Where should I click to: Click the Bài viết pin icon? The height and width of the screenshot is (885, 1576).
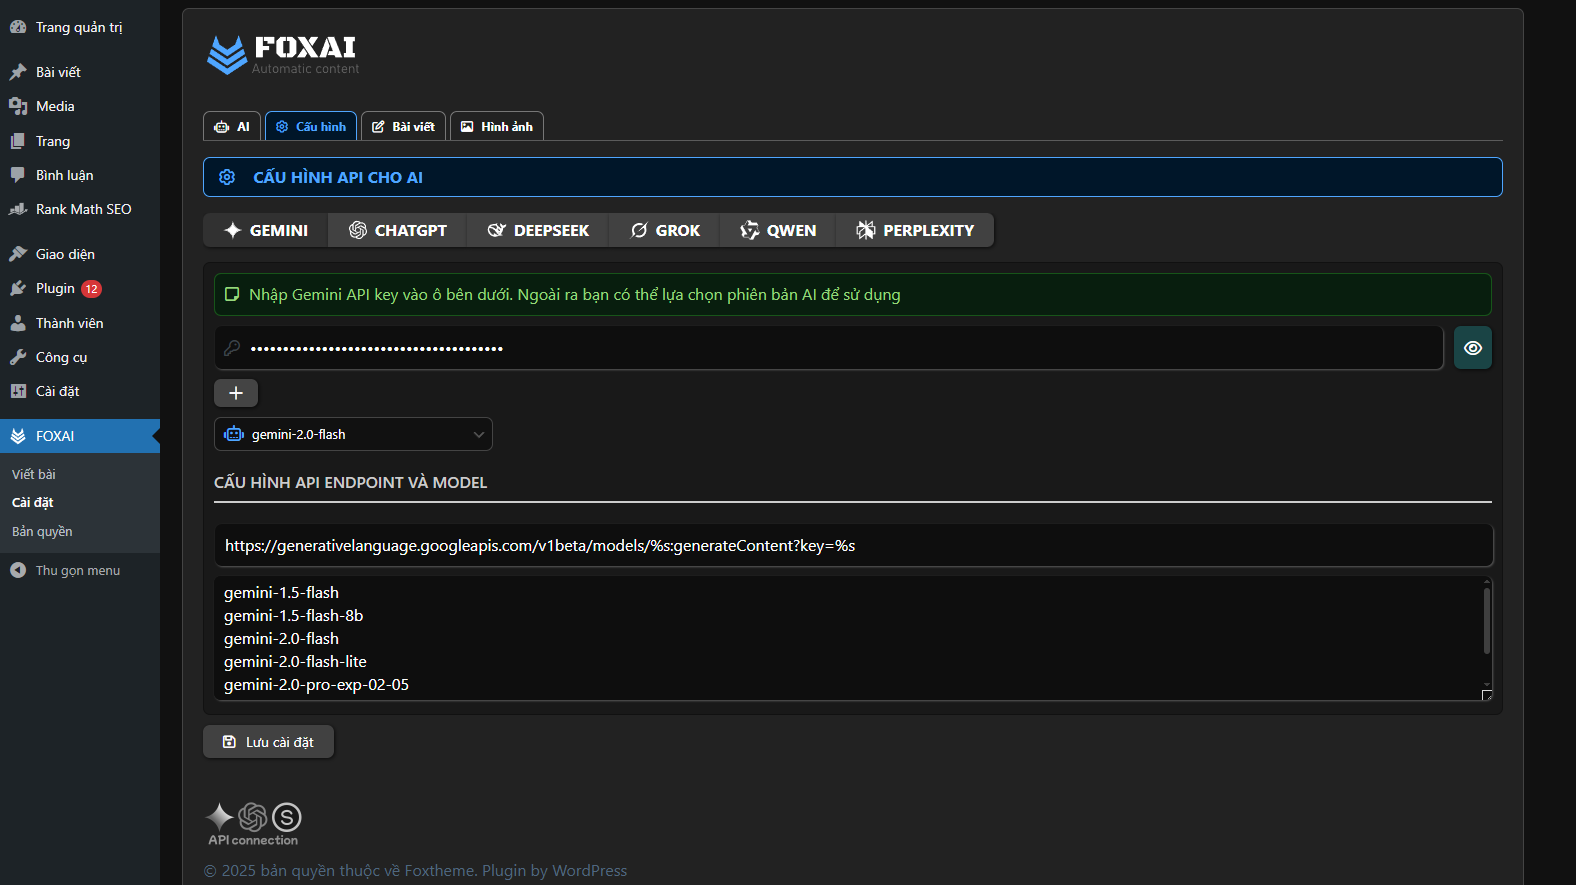[18, 72]
